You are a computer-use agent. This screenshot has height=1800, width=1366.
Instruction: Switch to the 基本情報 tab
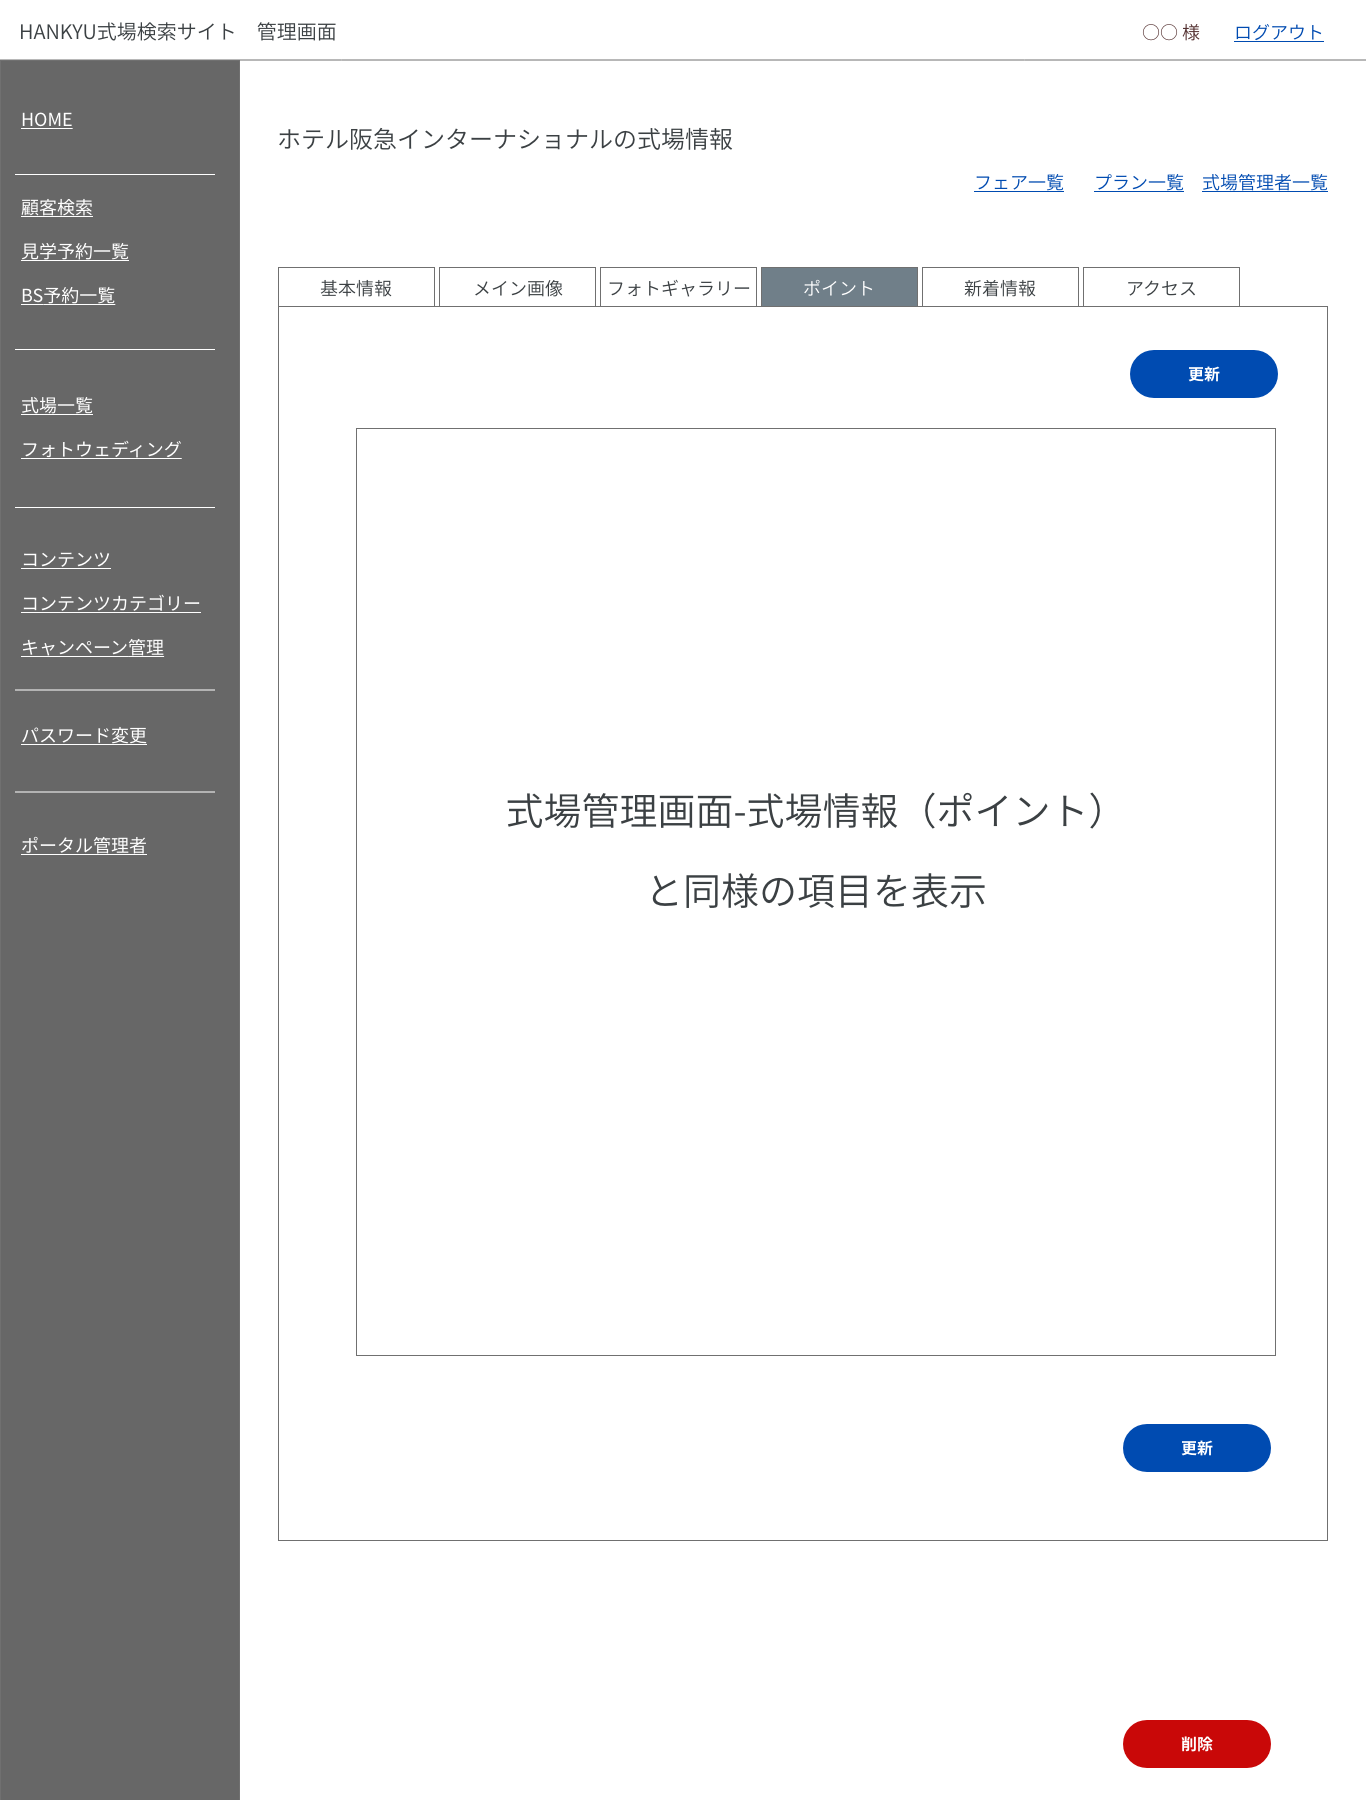tap(356, 288)
